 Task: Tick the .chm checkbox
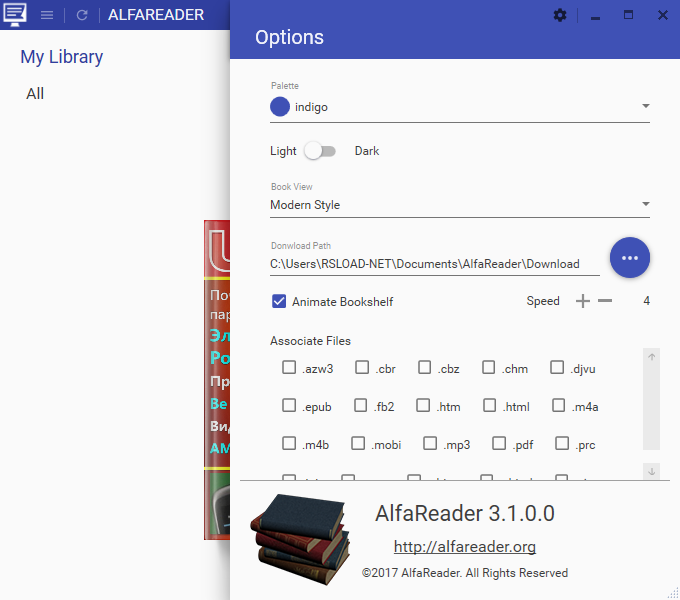pos(489,367)
